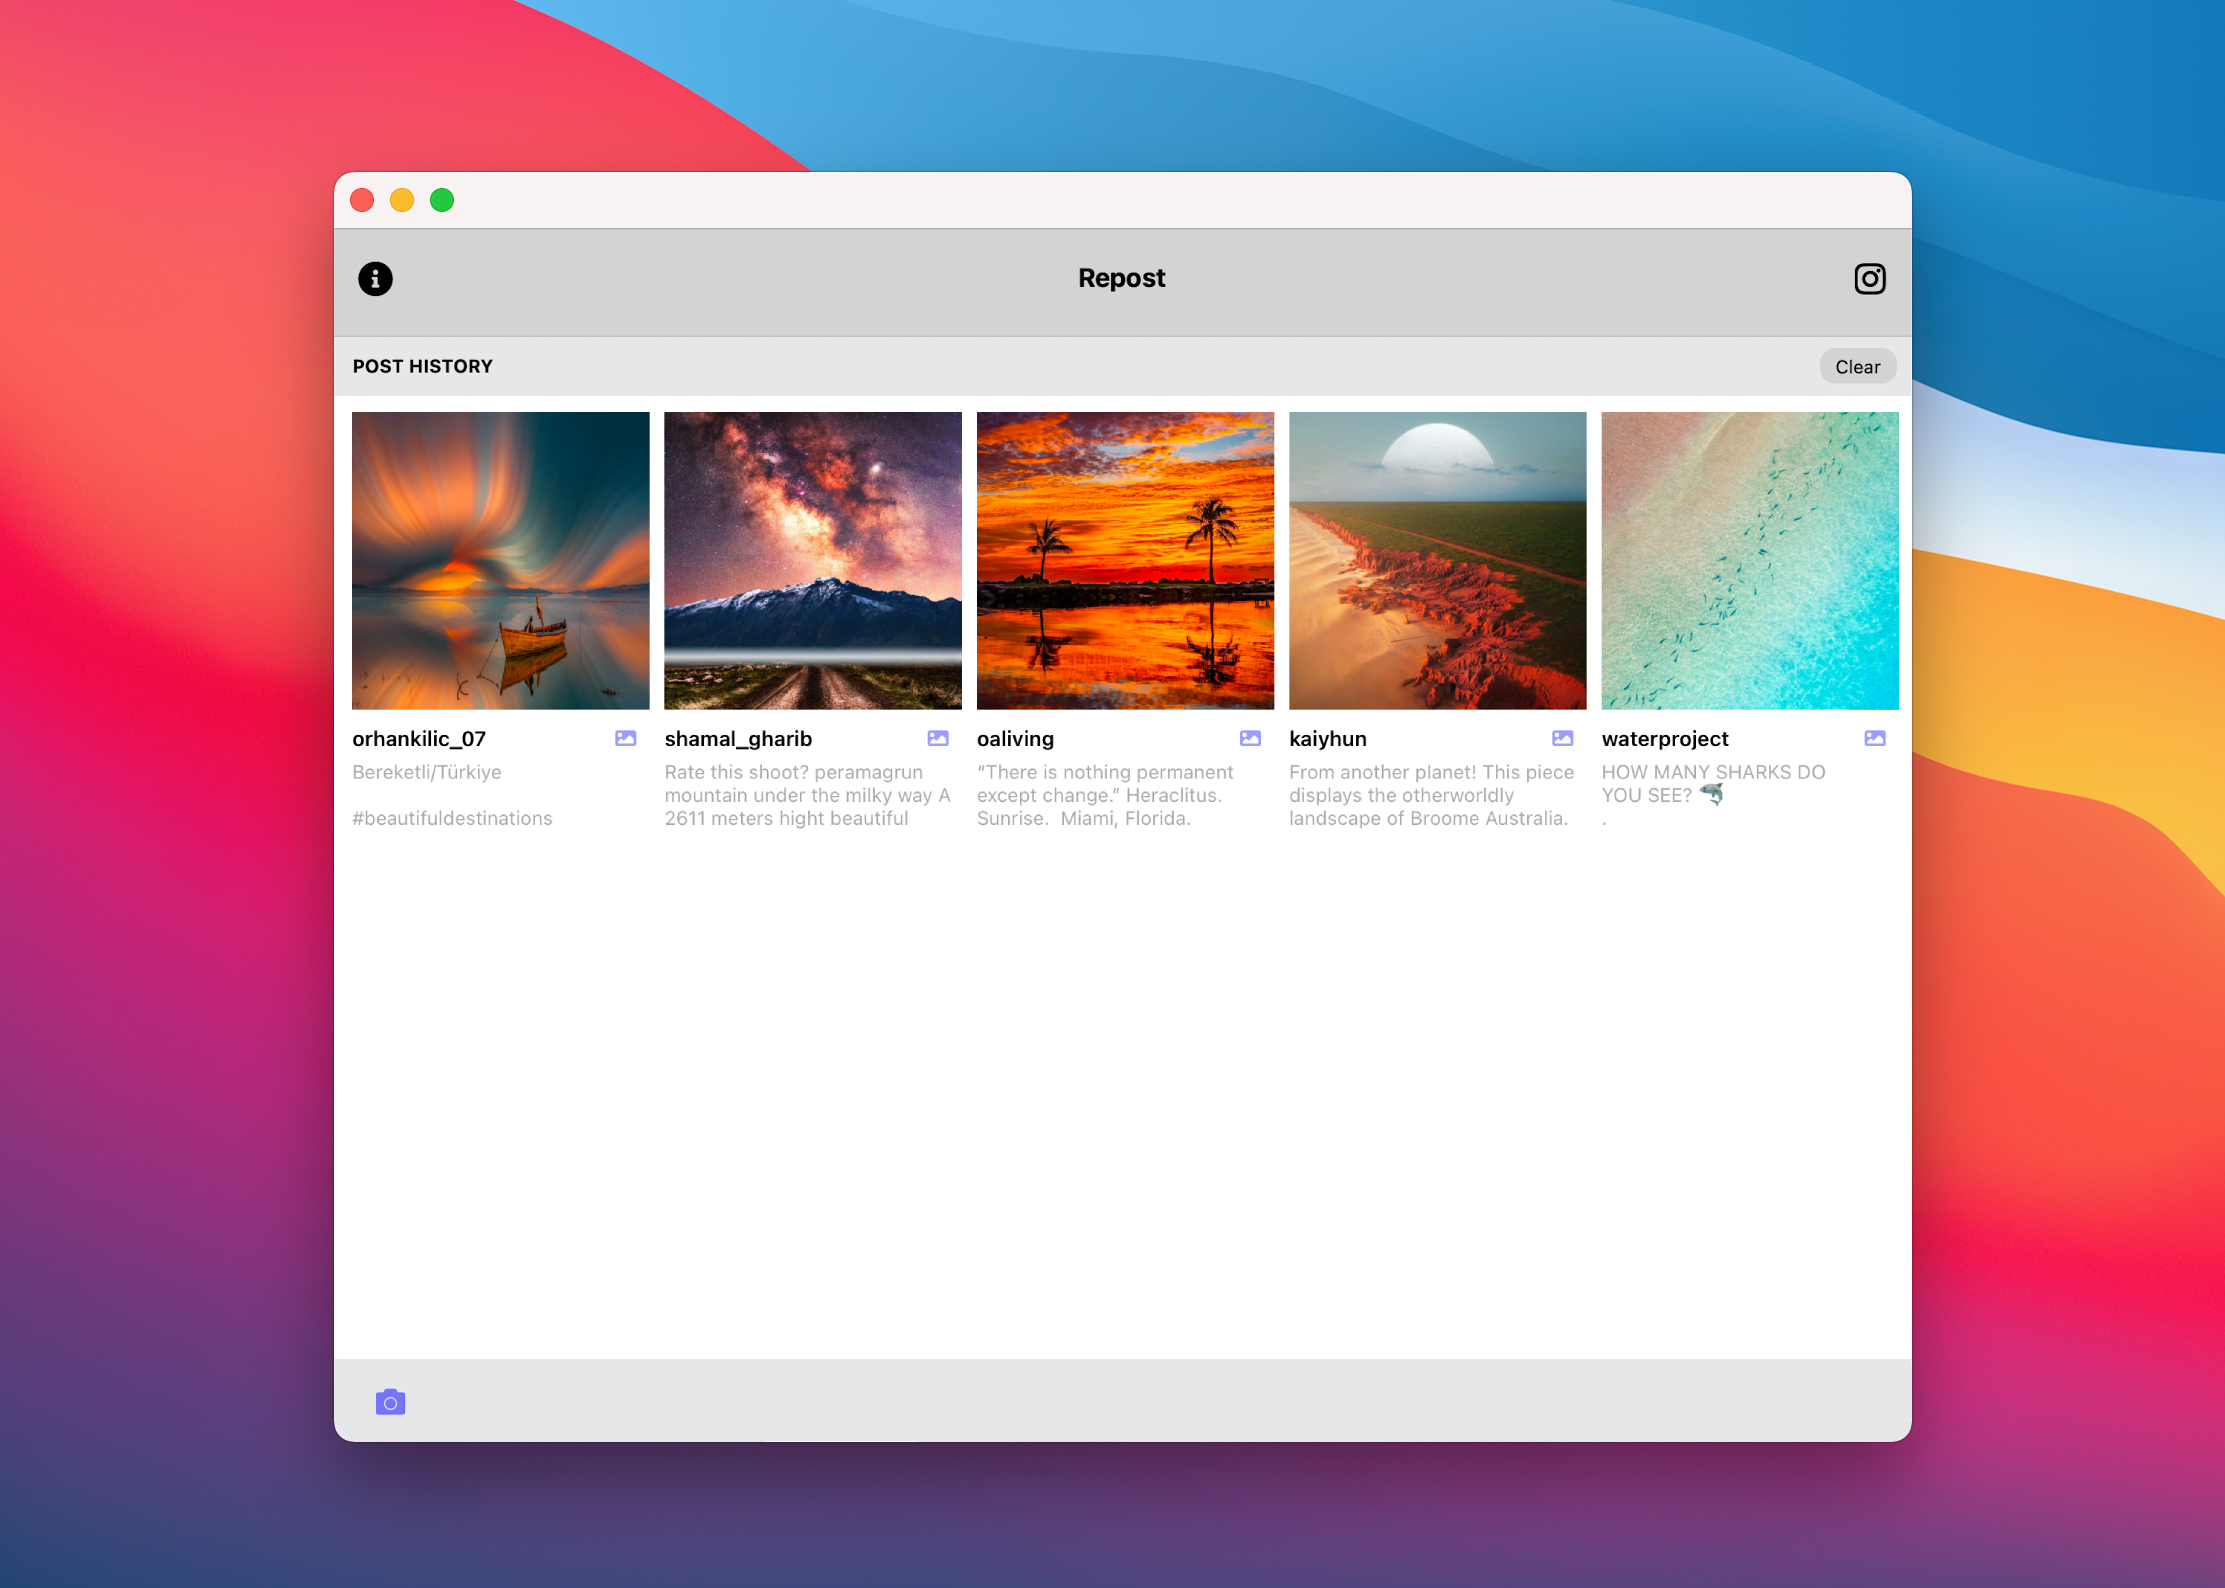This screenshot has width=2225, height=1588.
Task: Click the sharks caption text
Action: [1713, 783]
